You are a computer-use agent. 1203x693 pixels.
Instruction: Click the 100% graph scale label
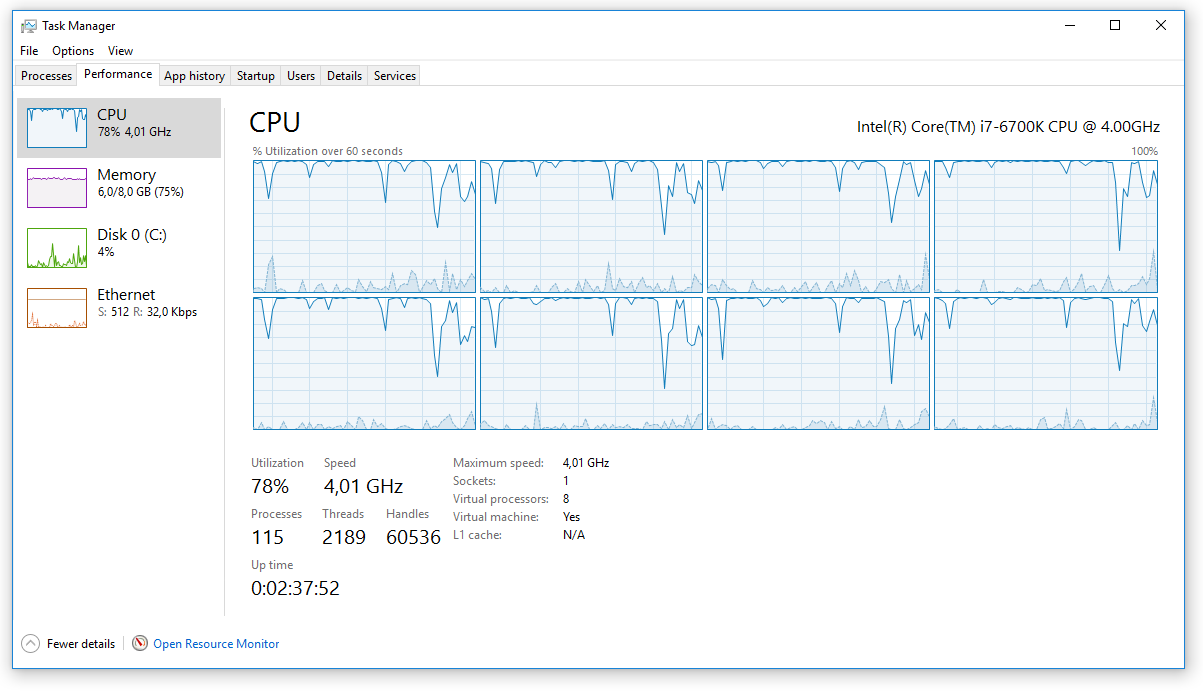click(x=1144, y=152)
